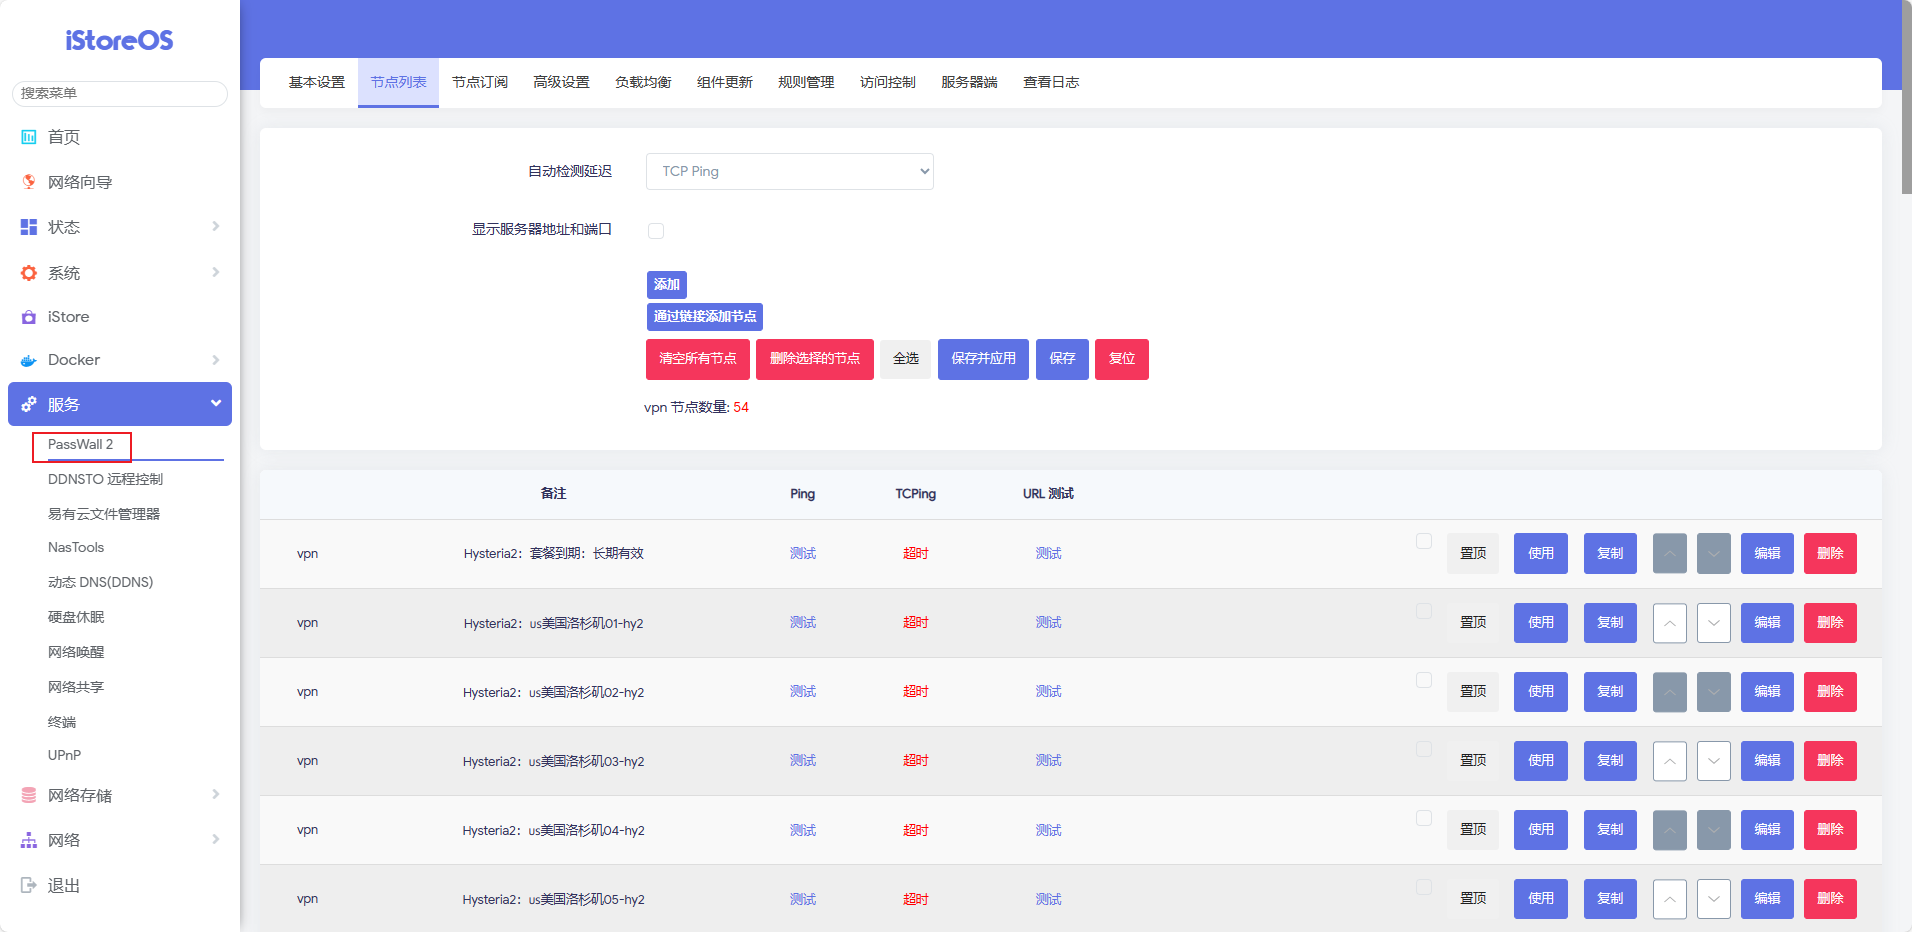Click the Home dashboard icon in sidebar
The height and width of the screenshot is (932, 1912).
(x=29, y=137)
